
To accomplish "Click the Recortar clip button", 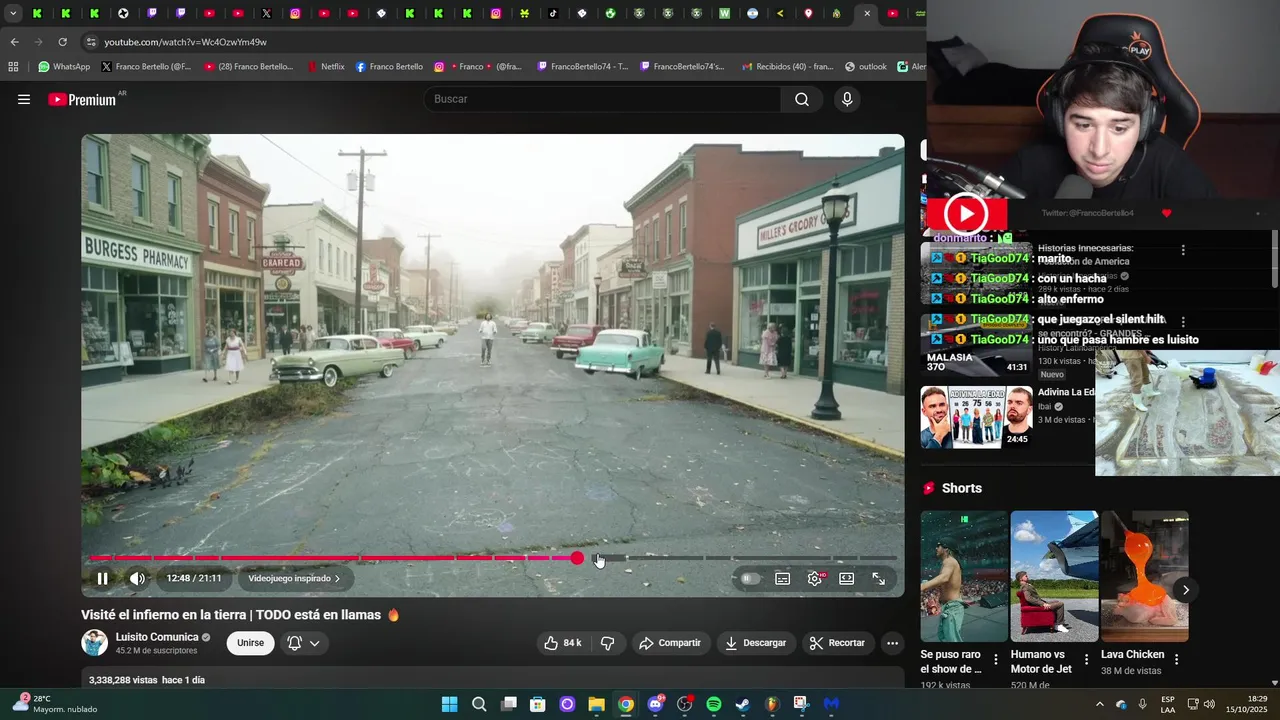I will 837,643.
